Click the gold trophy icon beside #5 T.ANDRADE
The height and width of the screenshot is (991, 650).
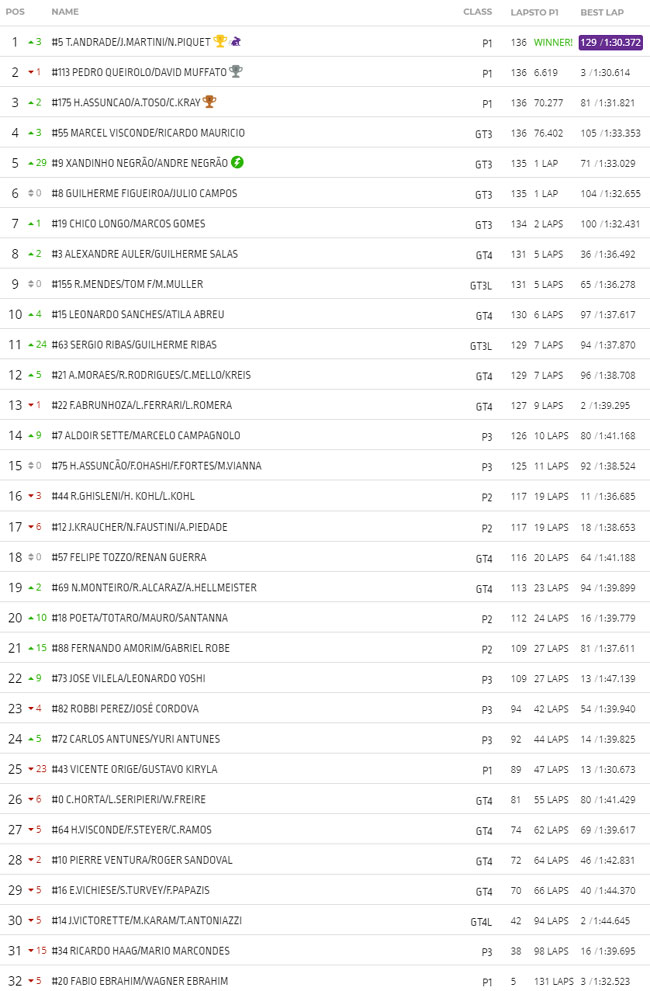click(x=219, y=41)
